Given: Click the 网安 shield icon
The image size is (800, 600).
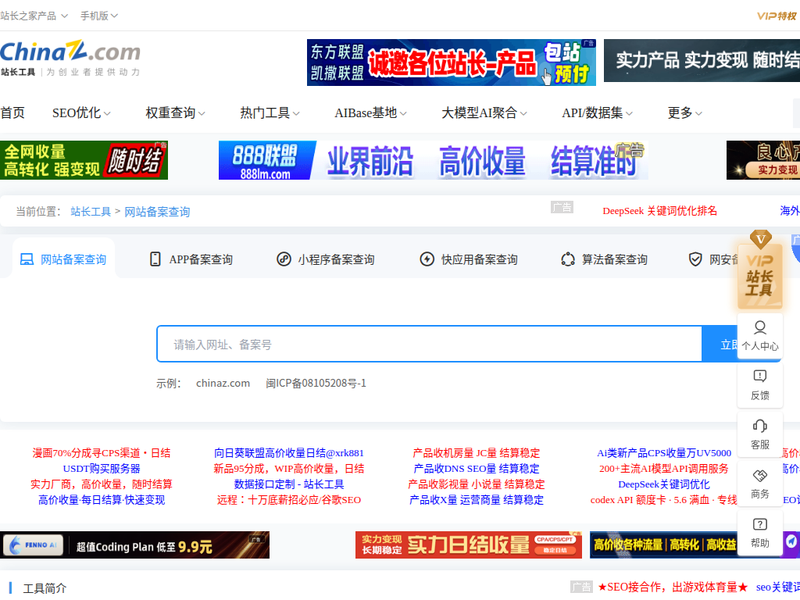Looking at the screenshot, I should (x=695, y=259).
